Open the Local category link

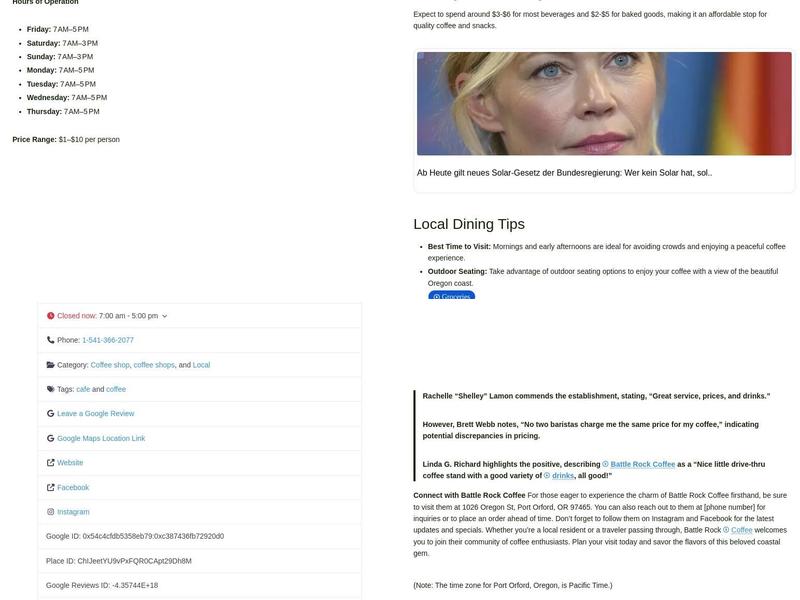click(201, 365)
